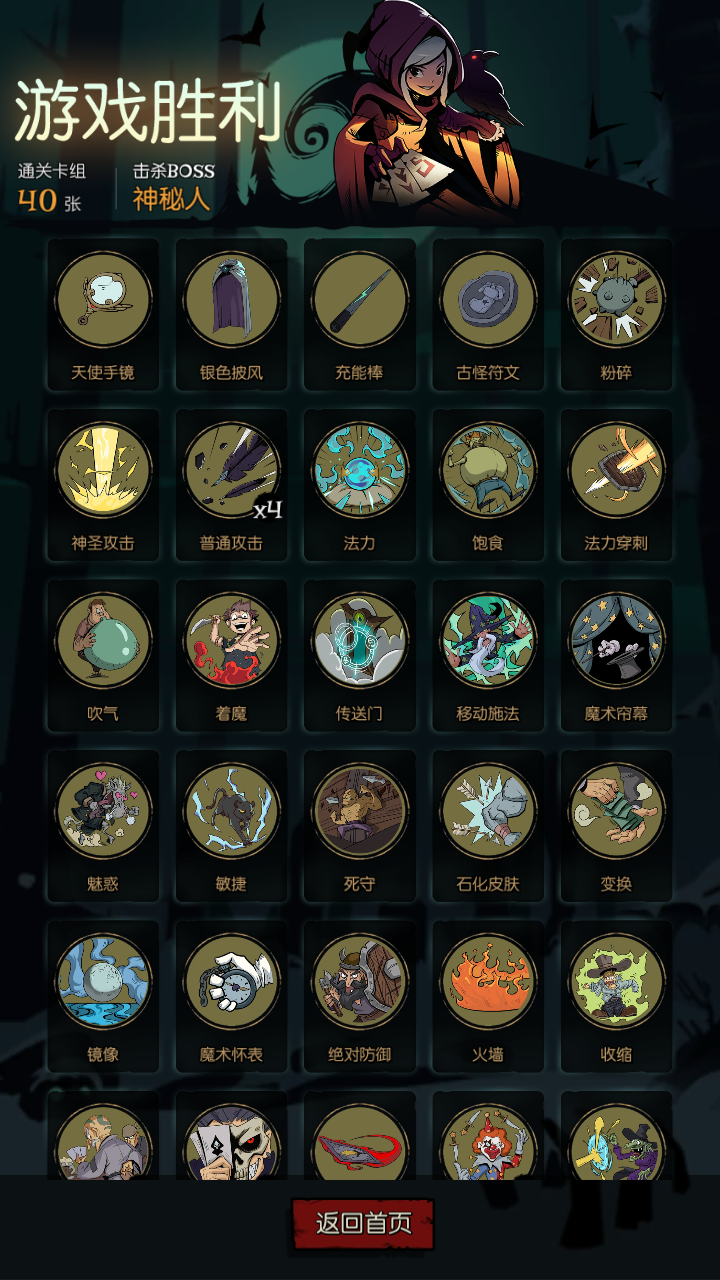Click the 返回首页 button
Viewport: 720px width, 1280px height.
(363, 1224)
